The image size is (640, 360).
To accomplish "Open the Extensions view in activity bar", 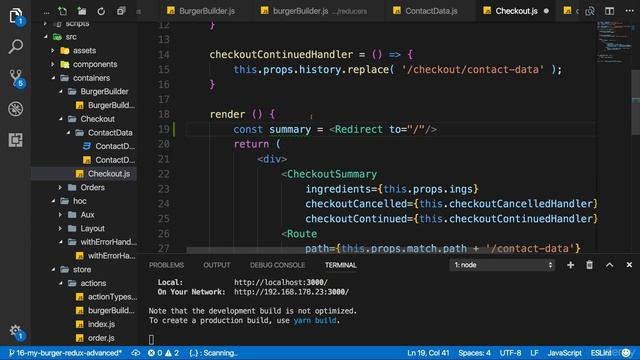I will [16, 140].
